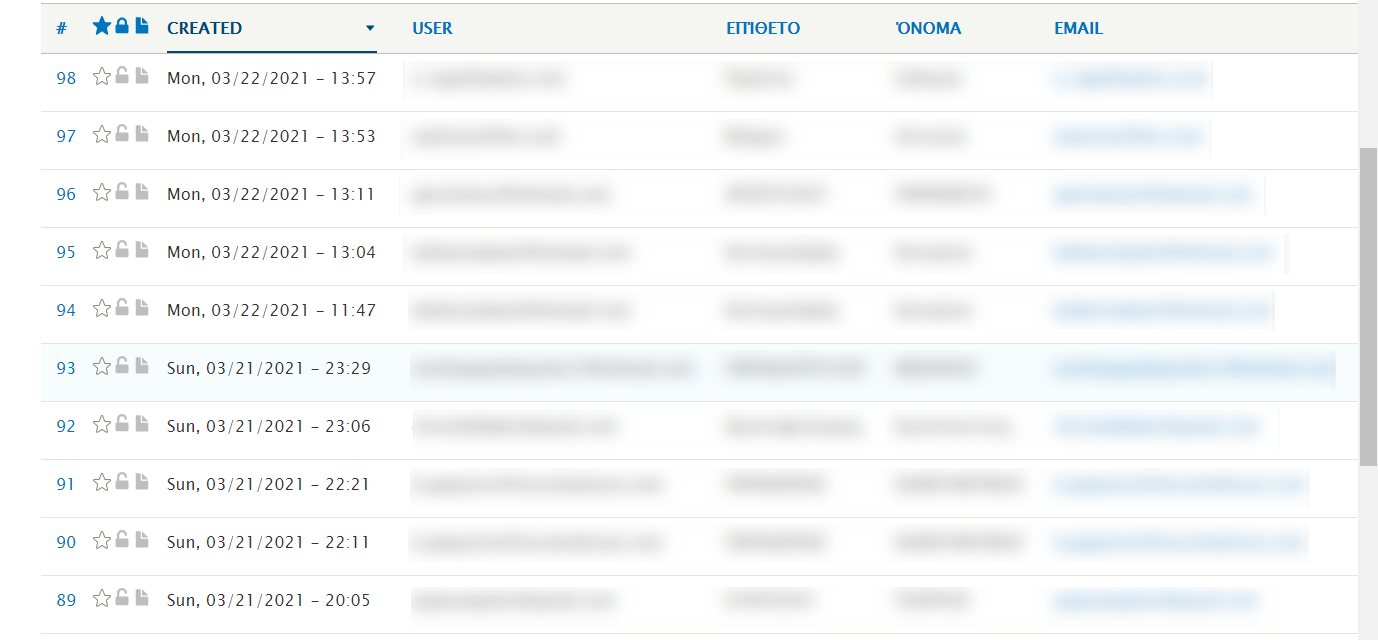Toggle CREATED column sort arrow
This screenshot has width=1378, height=640.
coord(370,28)
